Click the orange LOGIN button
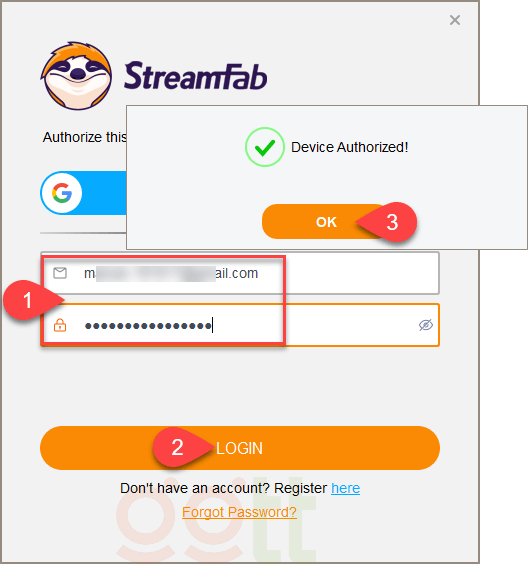This screenshot has height=564, width=531. click(x=240, y=448)
